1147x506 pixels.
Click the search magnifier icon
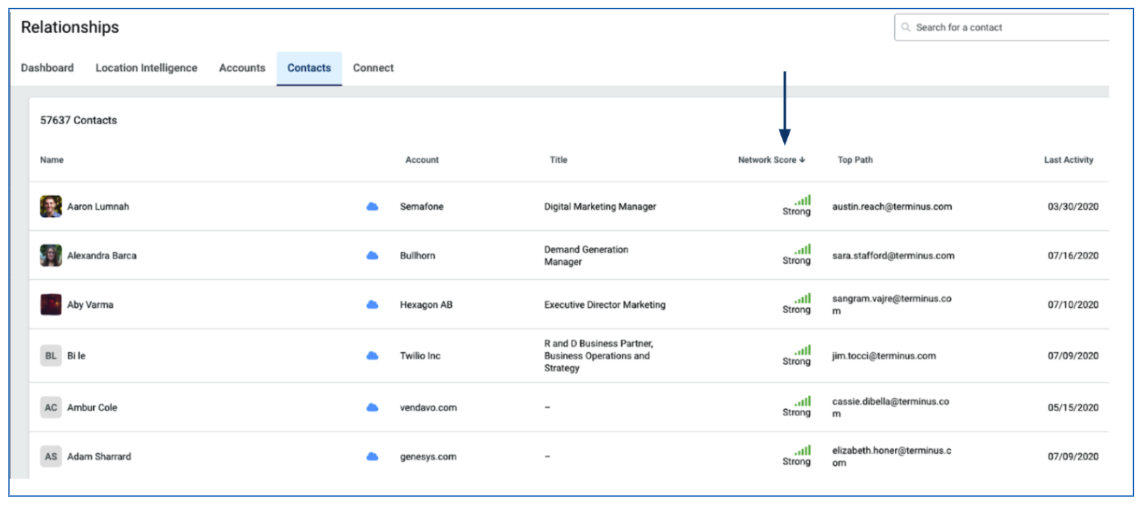click(906, 28)
